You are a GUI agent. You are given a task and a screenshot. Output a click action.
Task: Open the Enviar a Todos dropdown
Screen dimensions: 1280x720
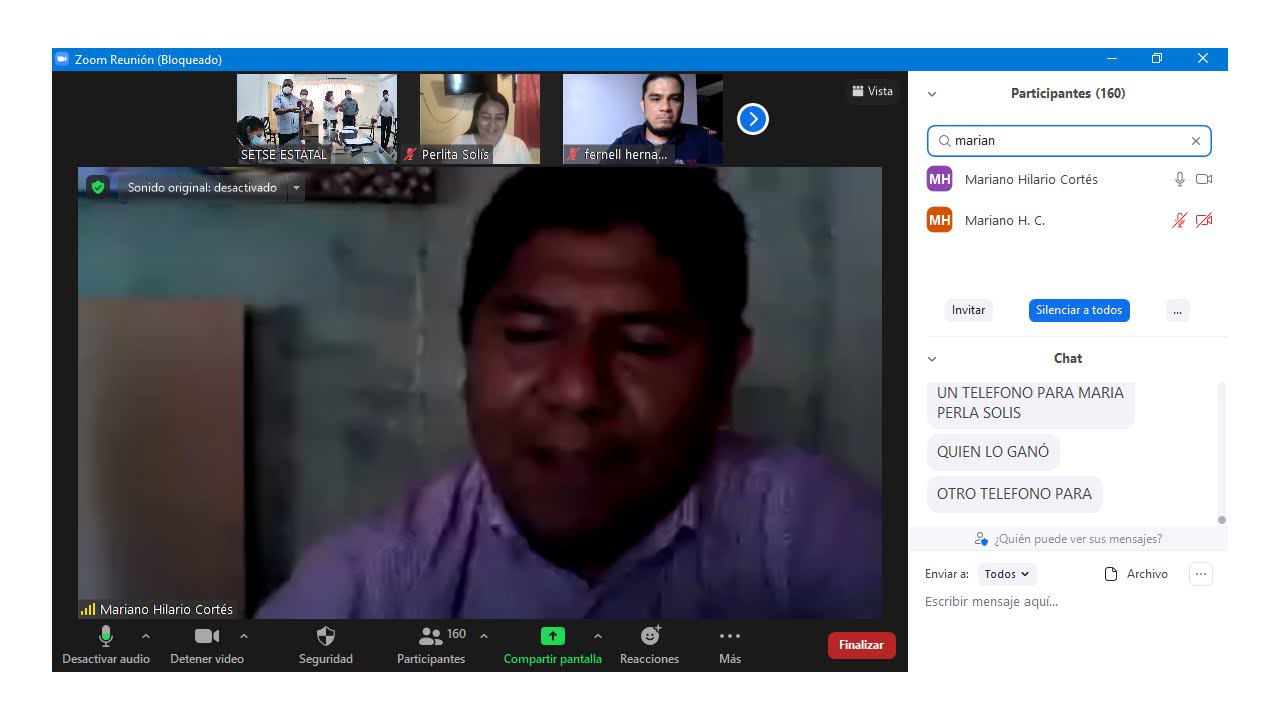point(1007,574)
